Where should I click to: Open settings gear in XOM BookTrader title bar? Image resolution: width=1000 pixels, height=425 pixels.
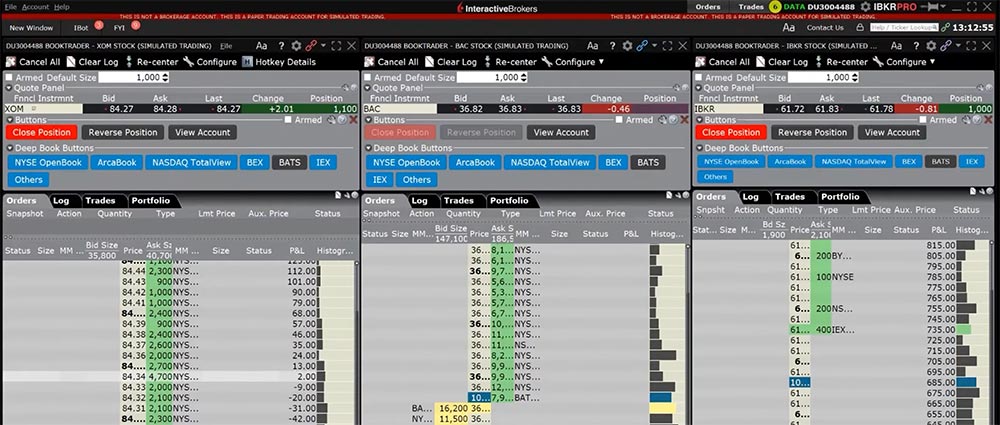click(297, 46)
